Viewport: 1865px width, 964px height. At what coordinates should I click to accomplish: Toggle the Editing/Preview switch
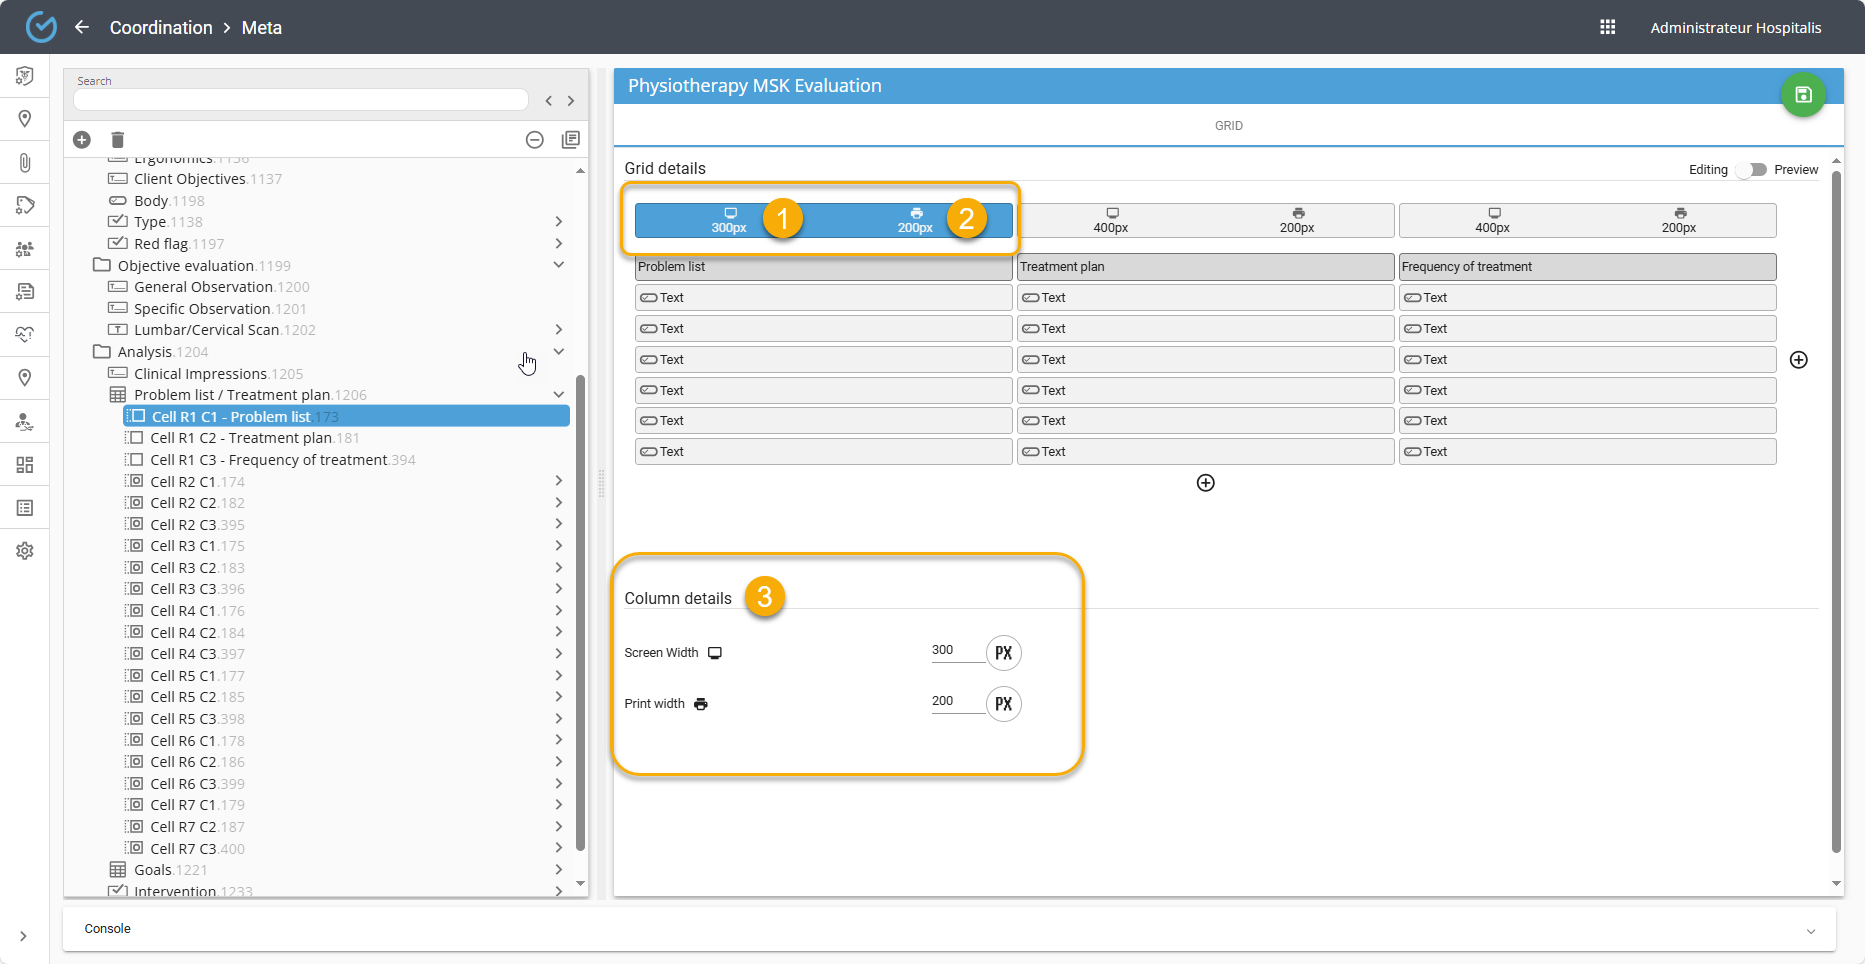pyautogui.click(x=1750, y=170)
